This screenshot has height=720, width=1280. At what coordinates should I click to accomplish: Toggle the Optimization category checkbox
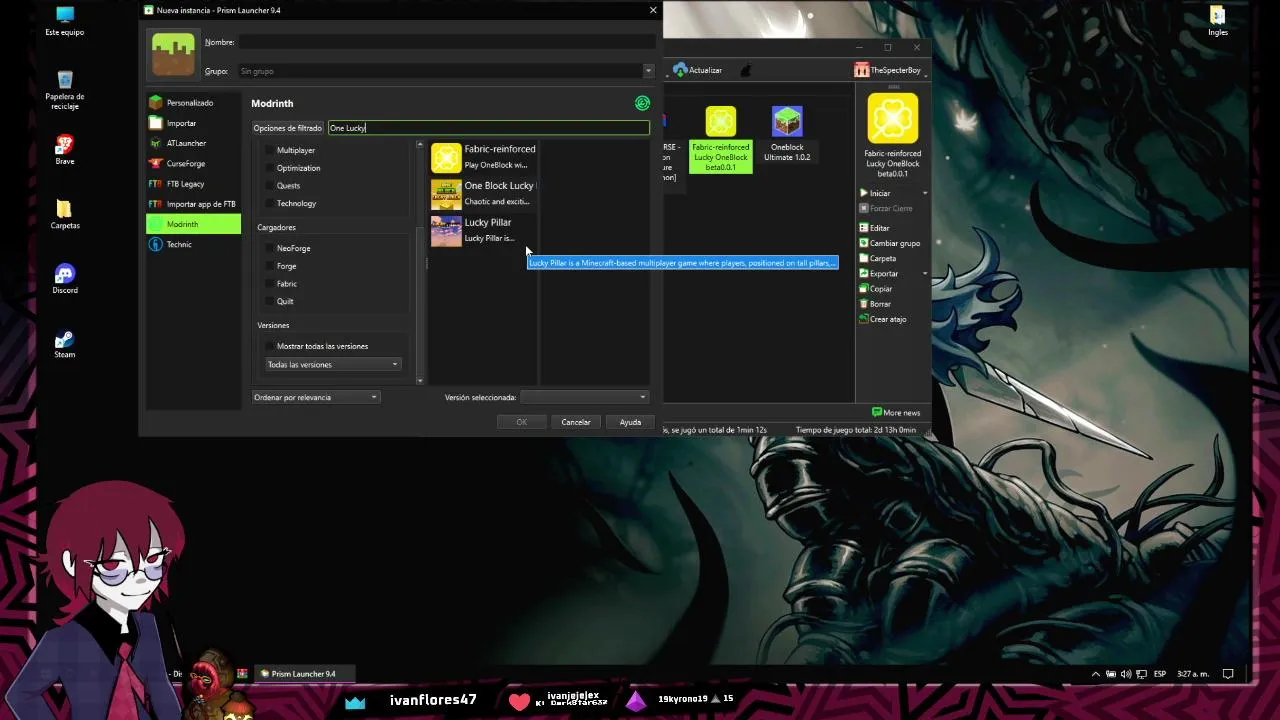[269, 168]
